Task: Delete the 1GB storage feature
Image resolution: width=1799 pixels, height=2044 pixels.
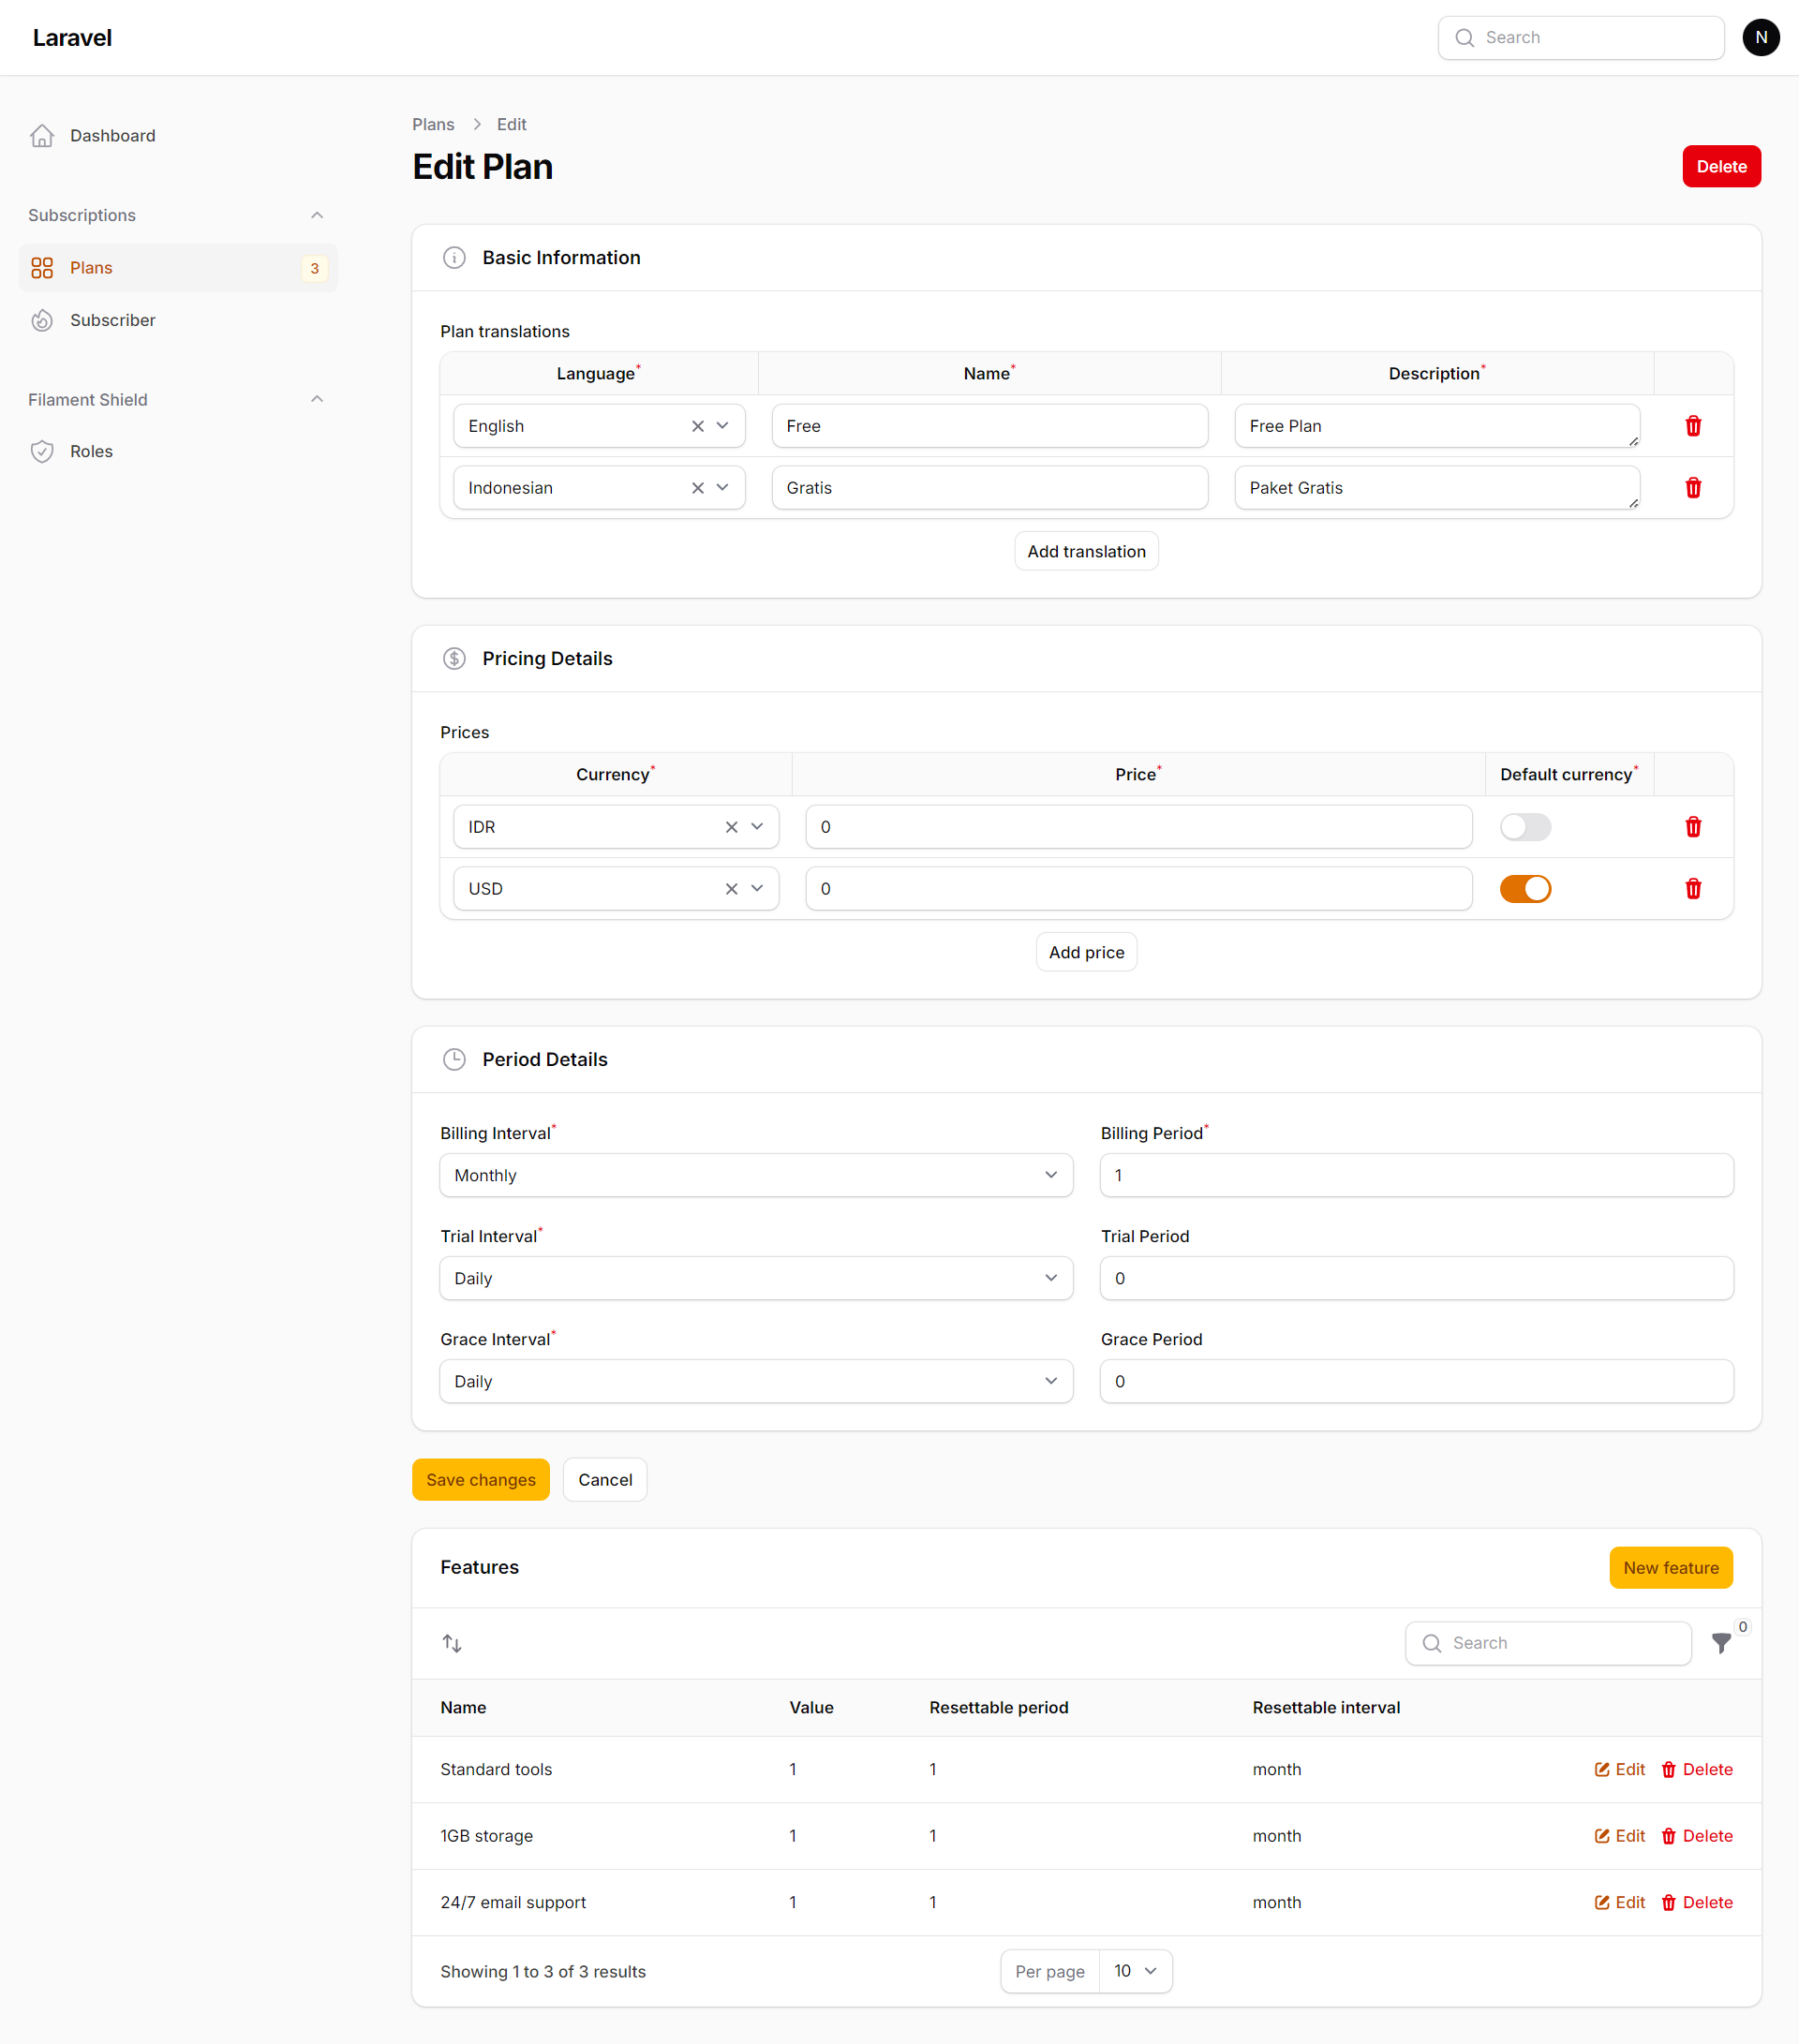Action: pyautogui.click(x=1696, y=1836)
